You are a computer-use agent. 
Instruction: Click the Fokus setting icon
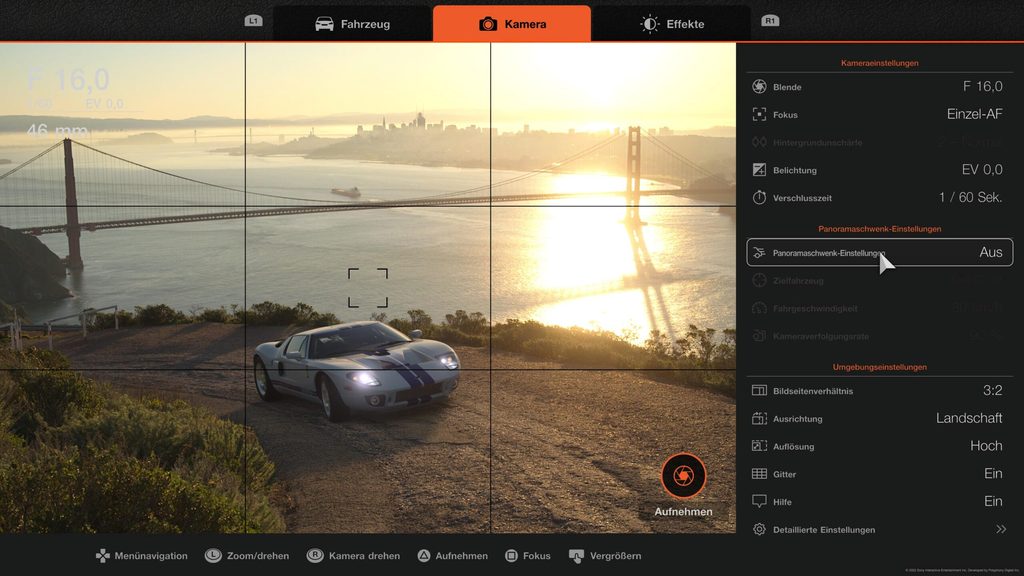(759, 115)
